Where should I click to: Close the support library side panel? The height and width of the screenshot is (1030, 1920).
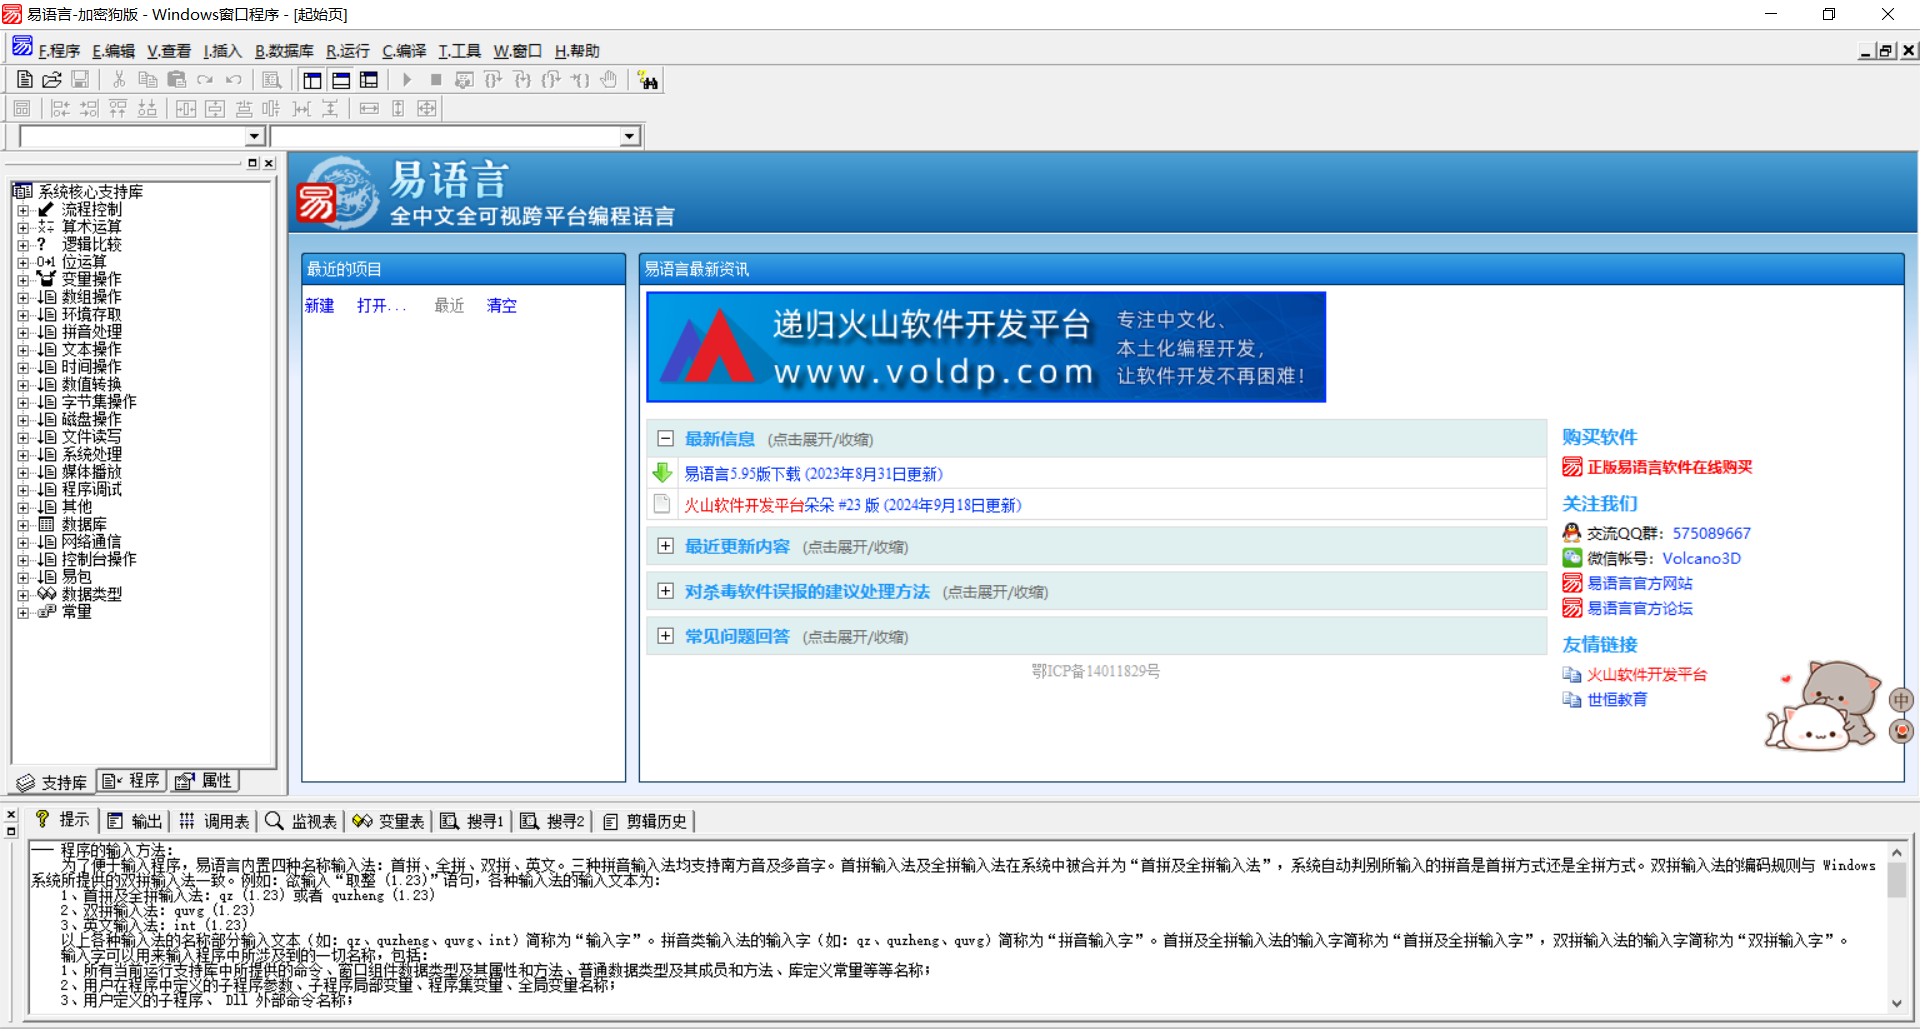(268, 163)
